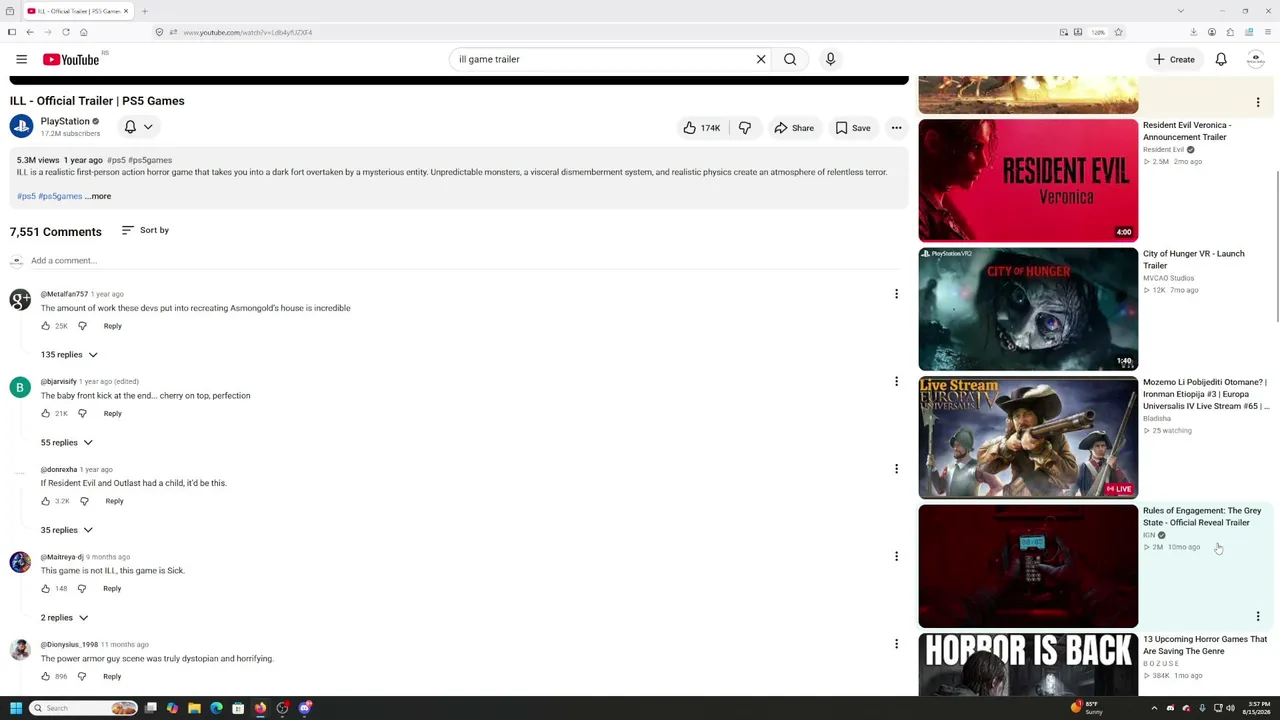
Task: Open the browser home page
Action: pos(84,32)
